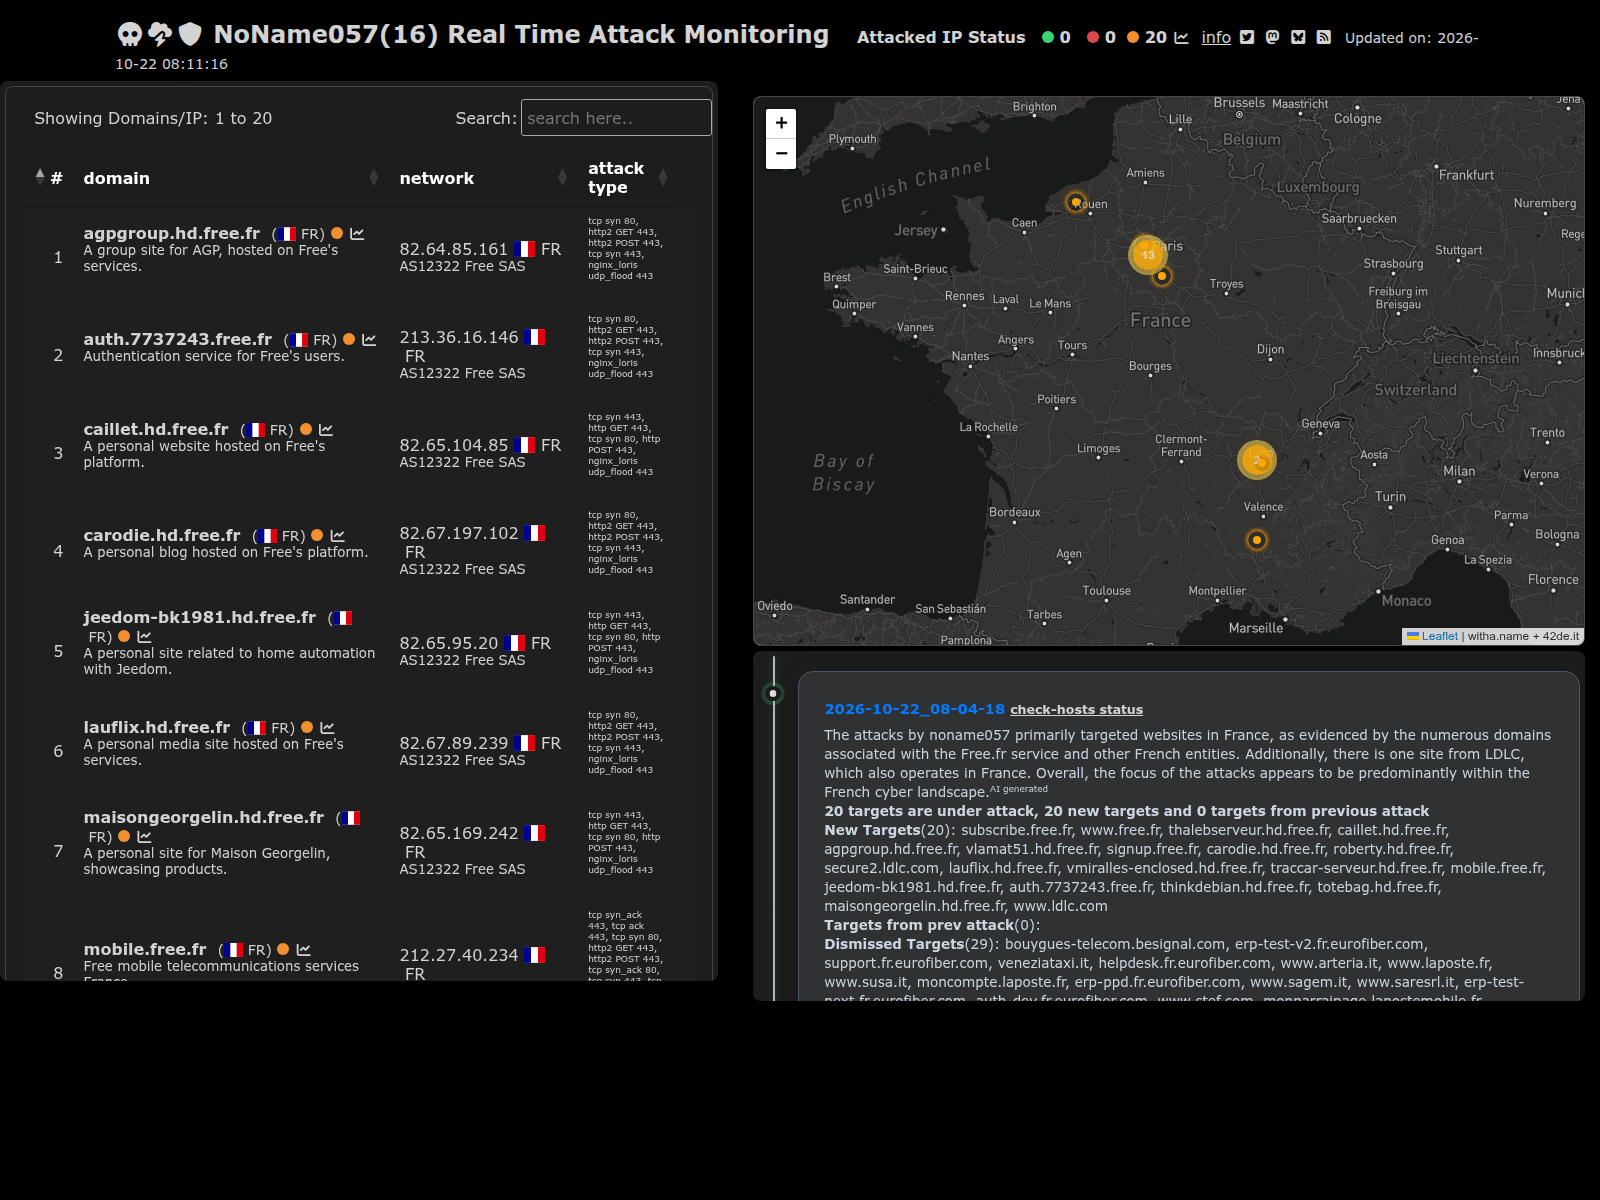Screen dimensions: 1600x1200
Task: Open the Bluesky icon link in header
Action: [x=1298, y=37]
